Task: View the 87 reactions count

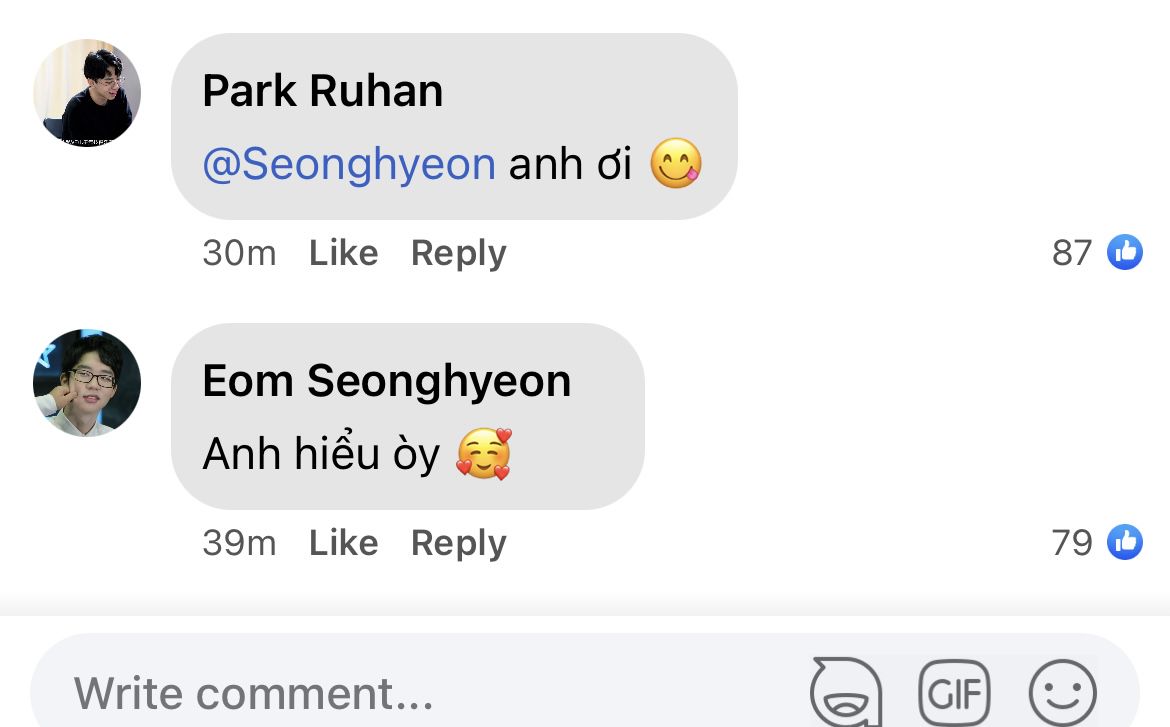Action: [x=1071, y=253]
